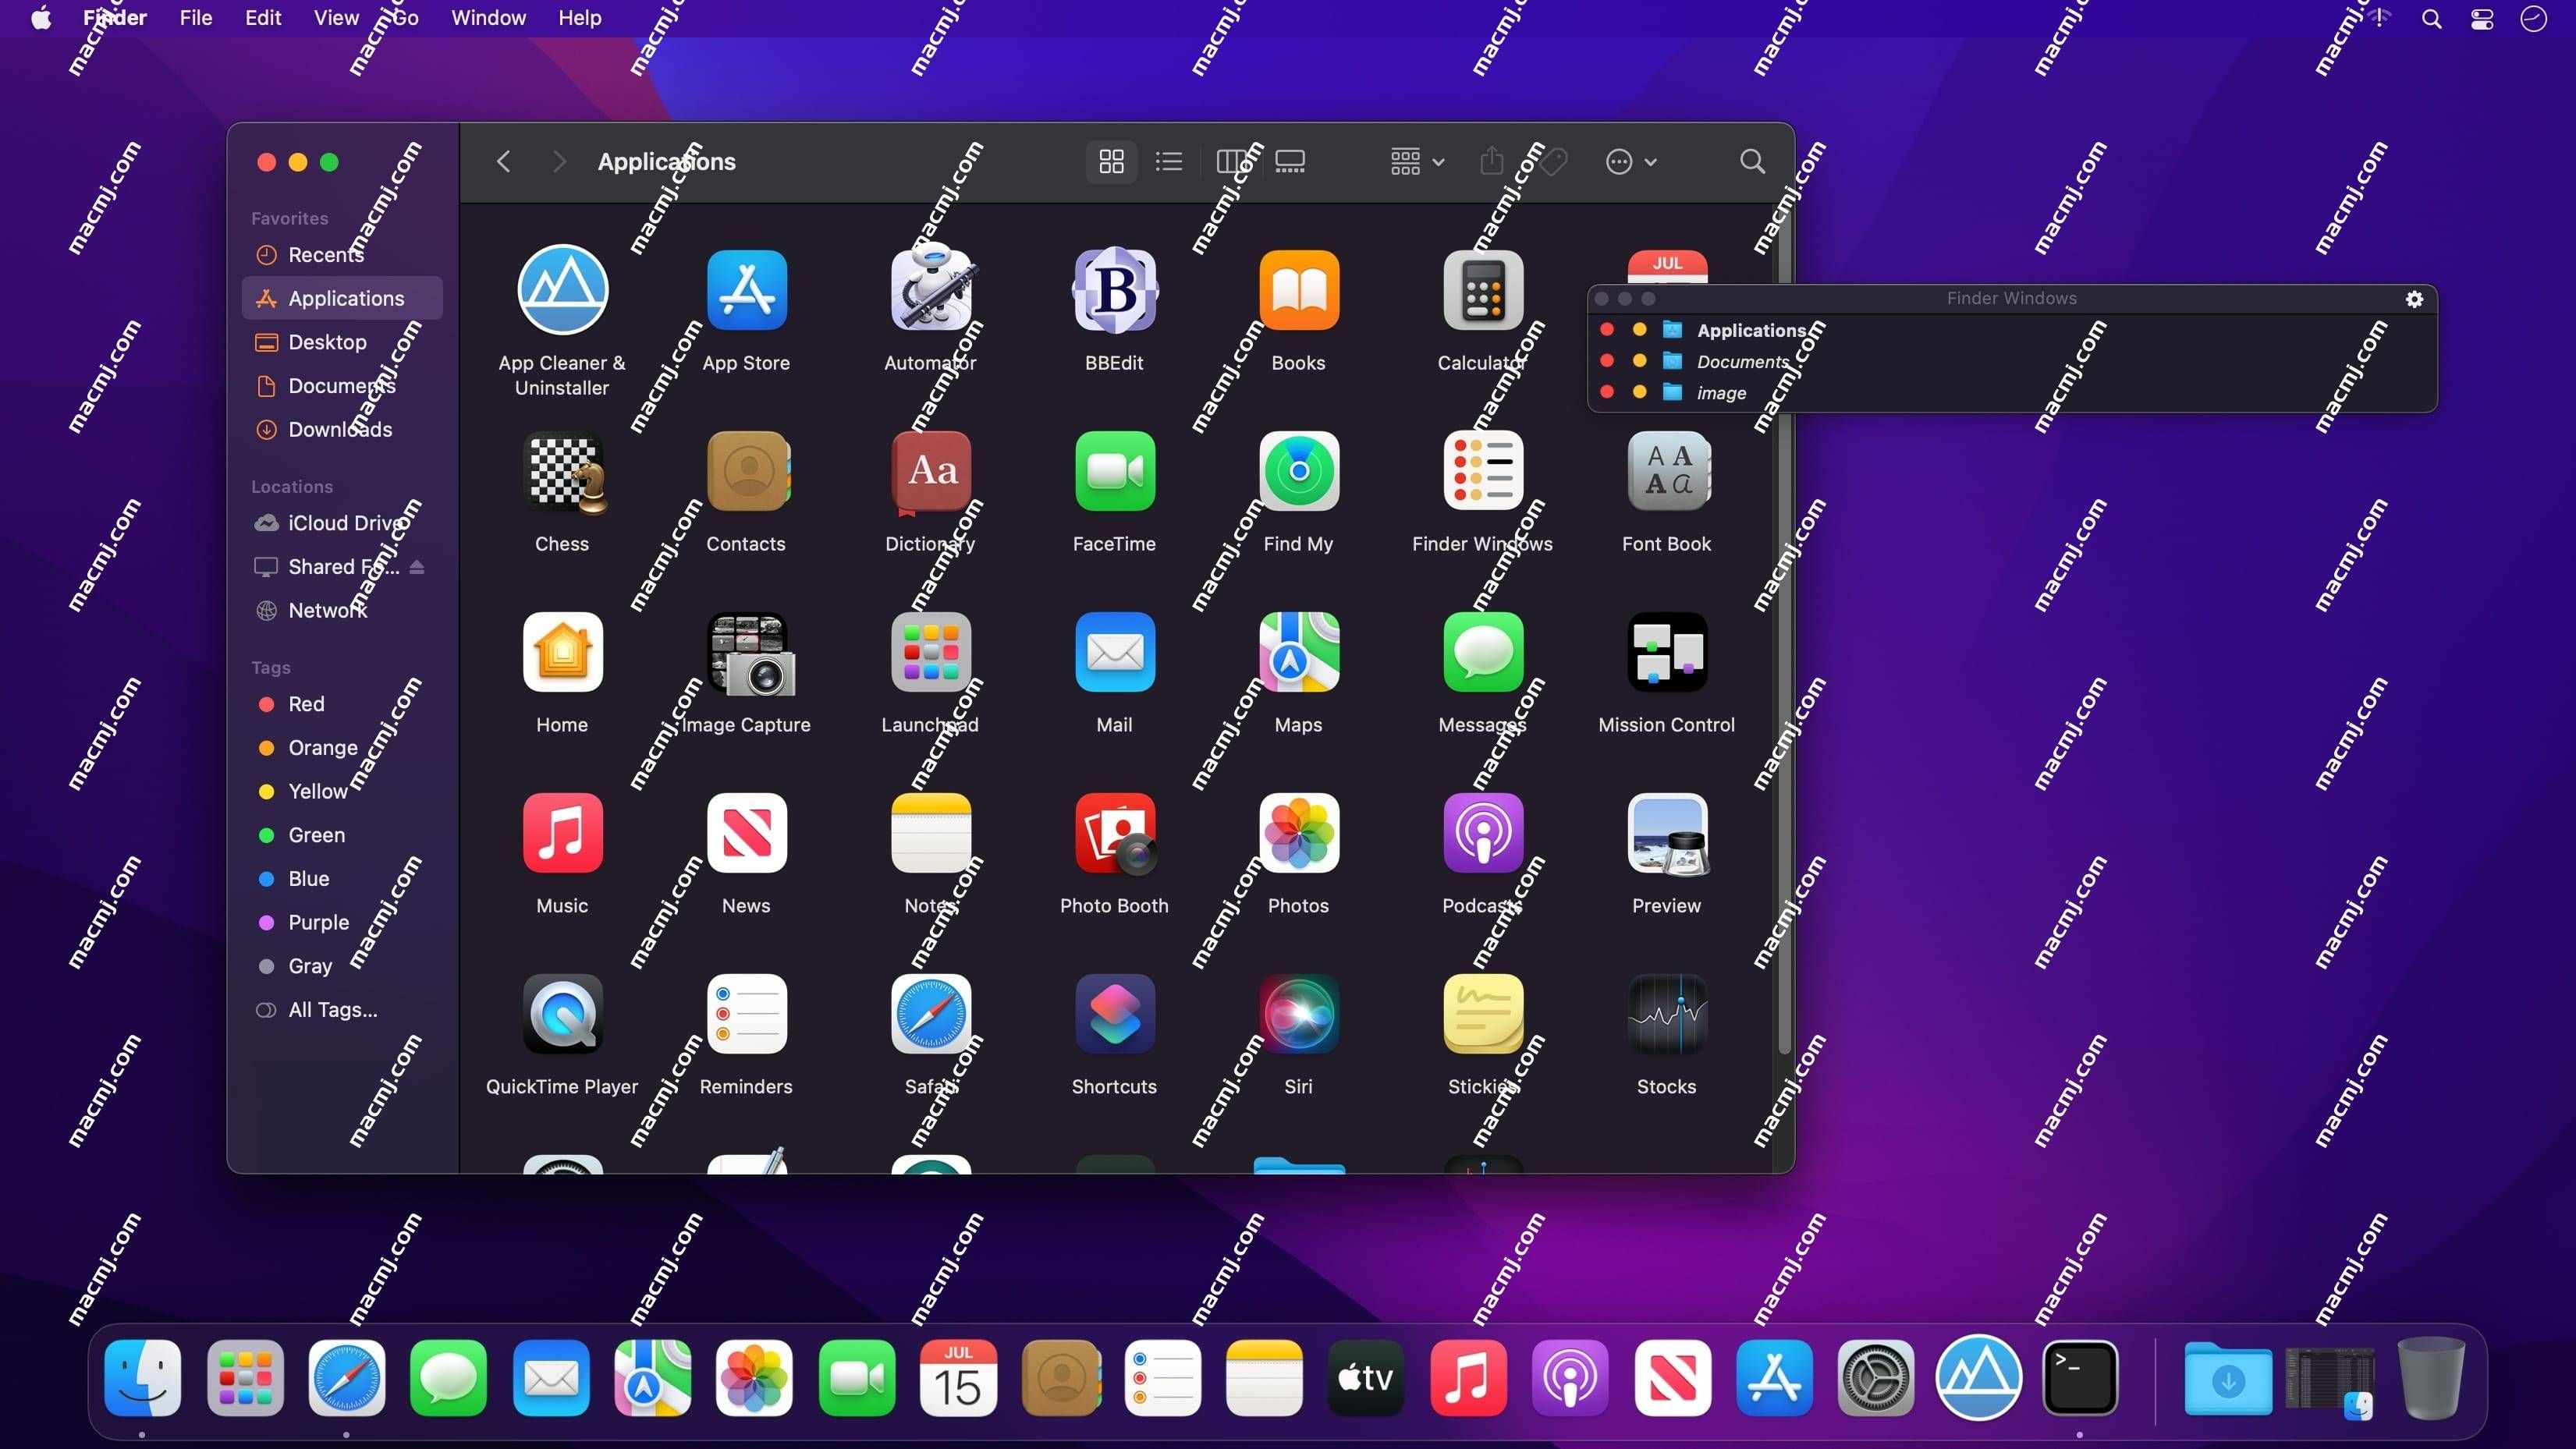Click Red tag in sidebar
Viewport: 2576px width, 1449px height.
[x=304, y=704]
